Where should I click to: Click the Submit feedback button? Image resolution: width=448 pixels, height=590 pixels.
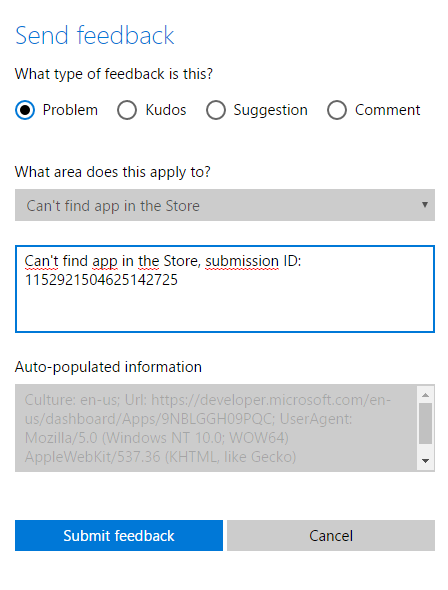click(x=119, y=535)
